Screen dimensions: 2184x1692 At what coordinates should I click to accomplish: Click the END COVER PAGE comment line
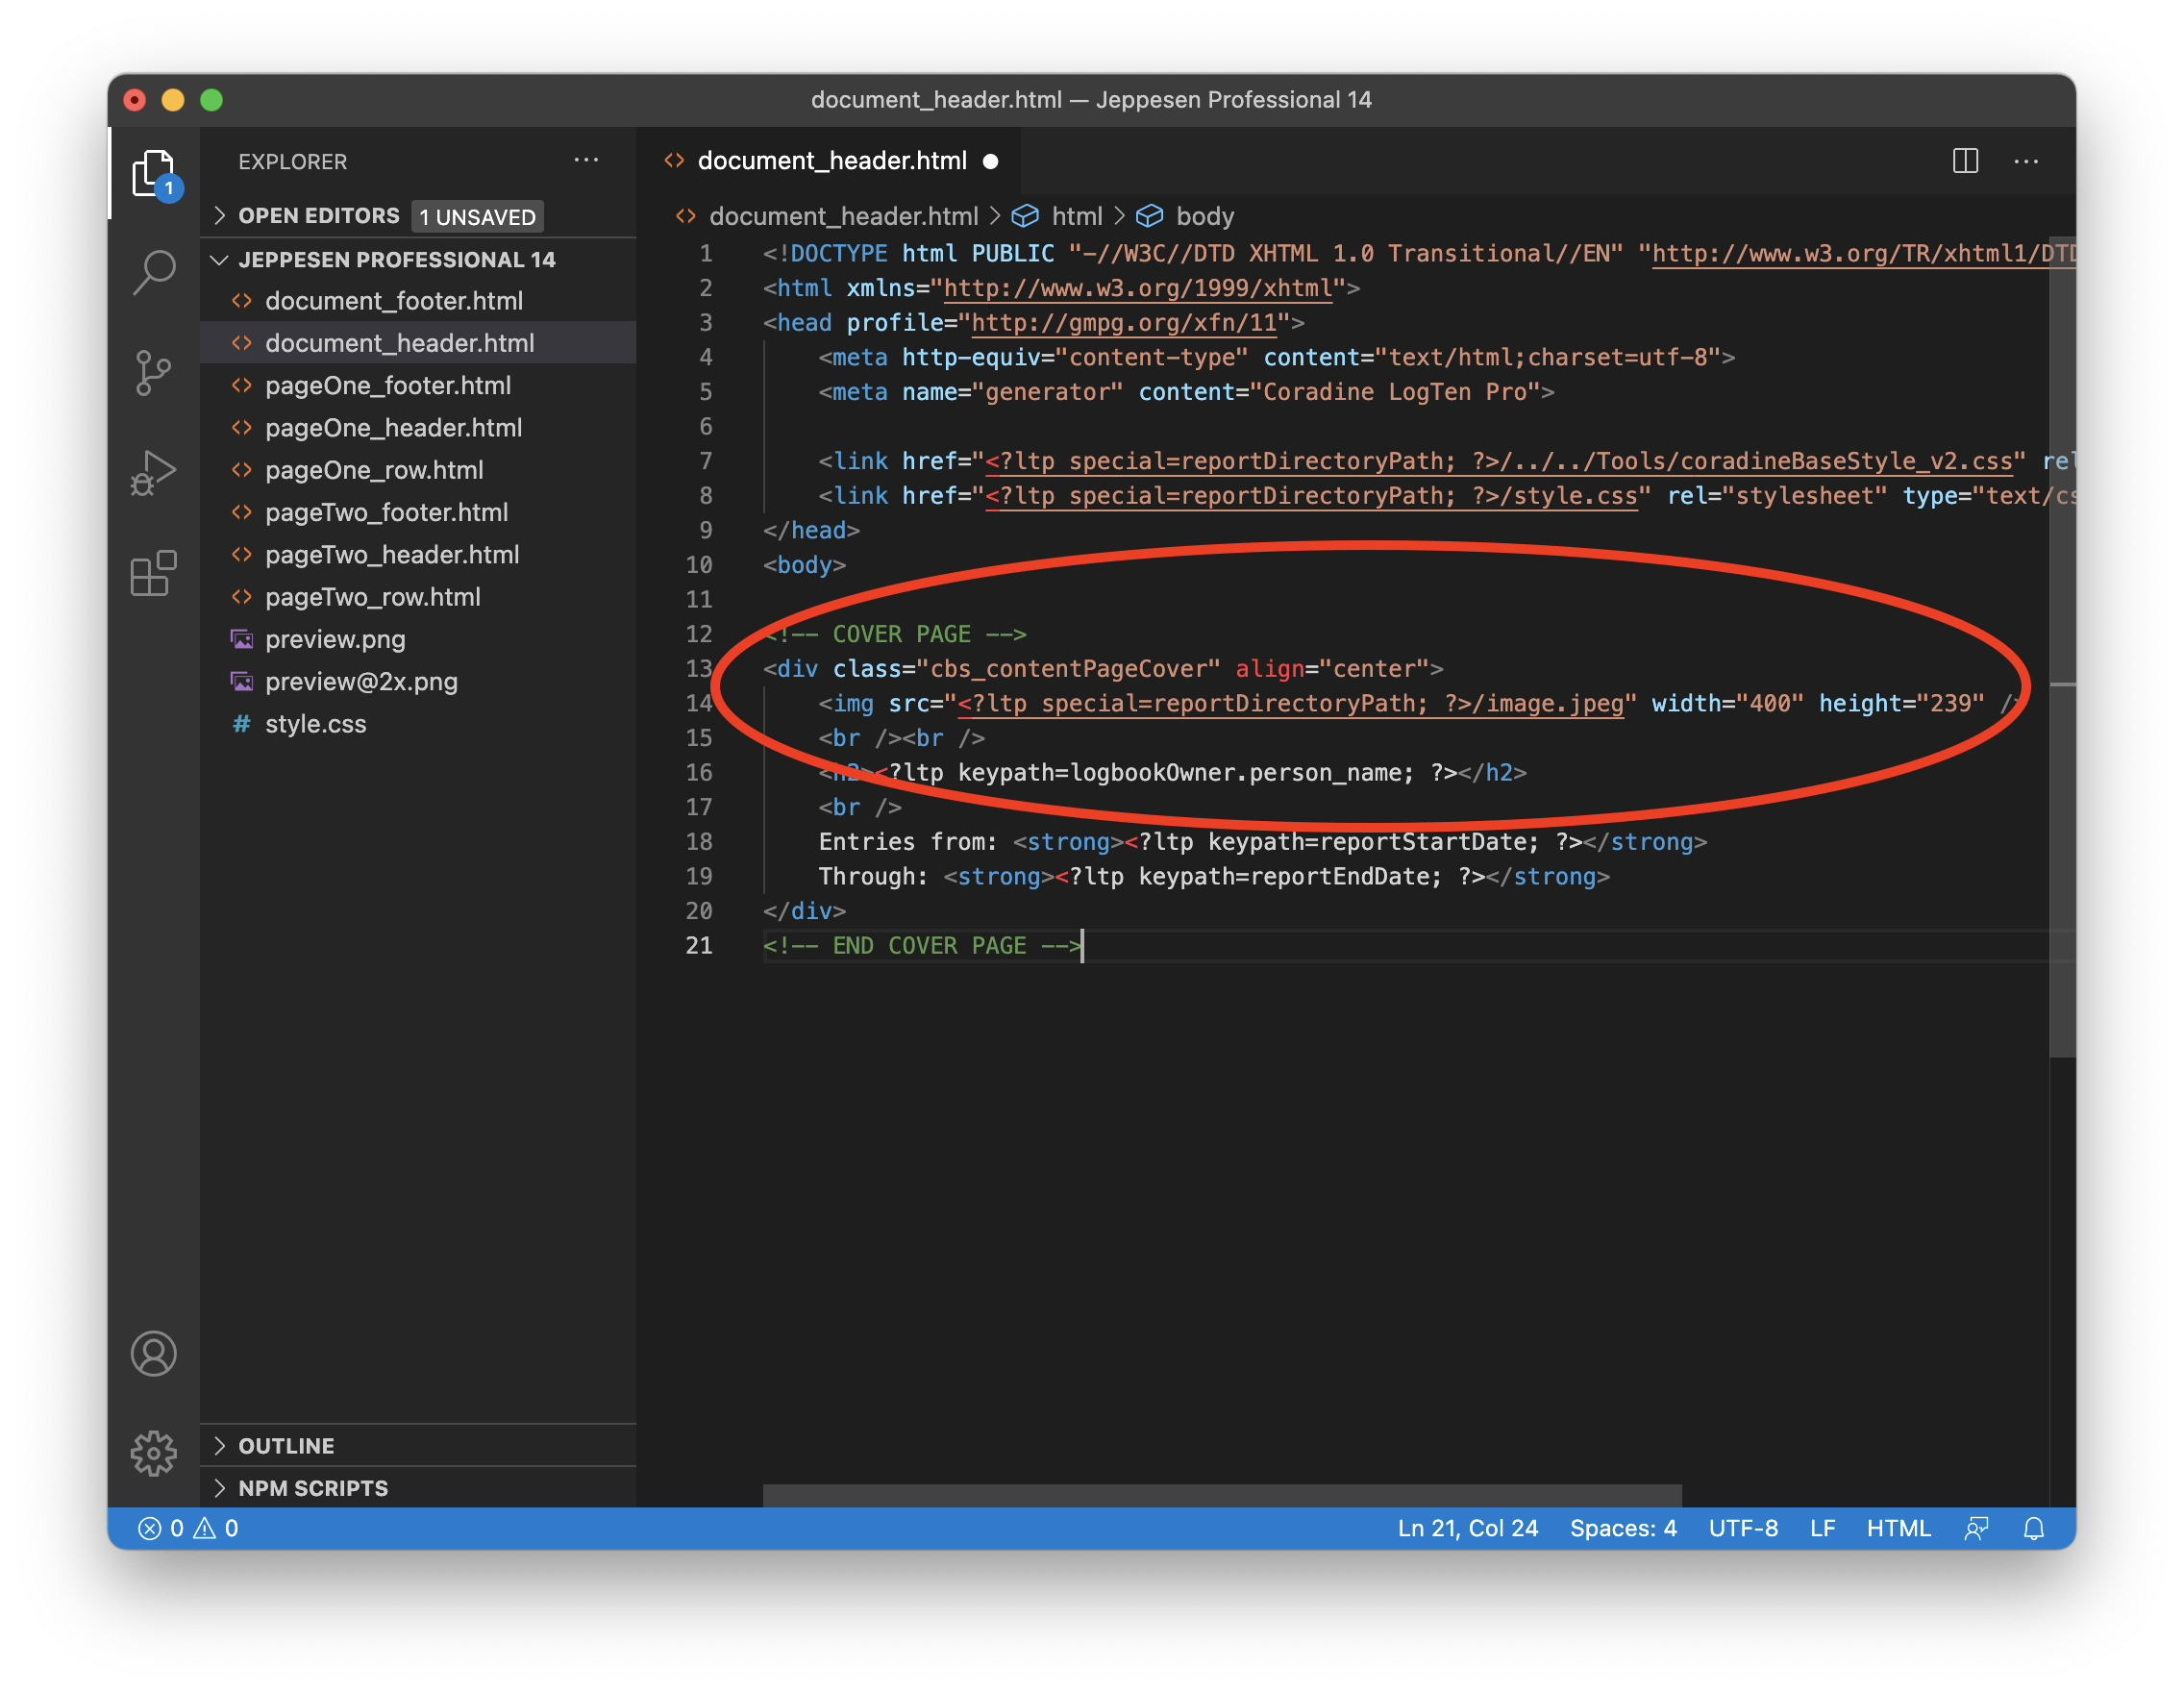(922, 945)
